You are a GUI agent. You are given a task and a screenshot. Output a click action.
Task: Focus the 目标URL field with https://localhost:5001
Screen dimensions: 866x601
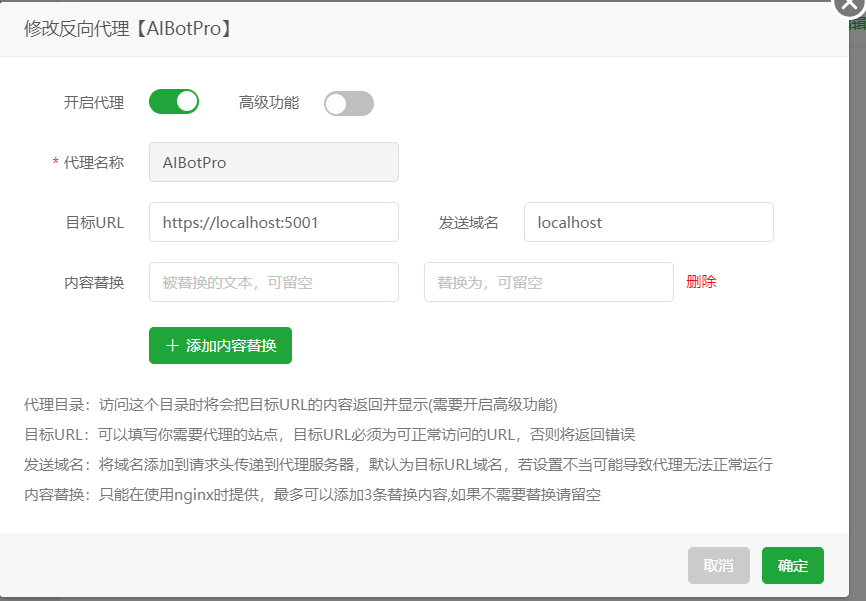273,222
